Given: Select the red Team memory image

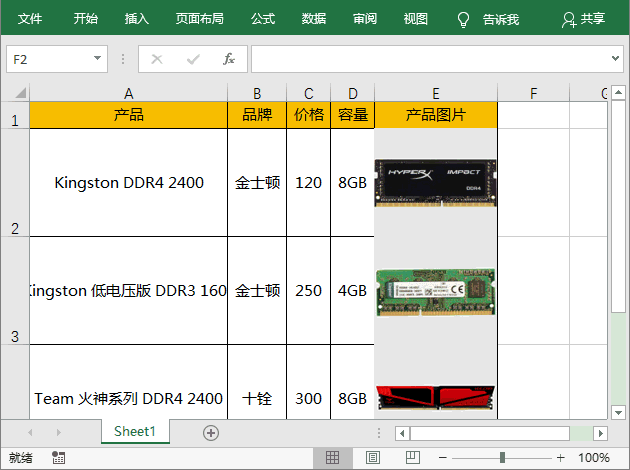Looking at the screenshot, I should click(436, 398).
